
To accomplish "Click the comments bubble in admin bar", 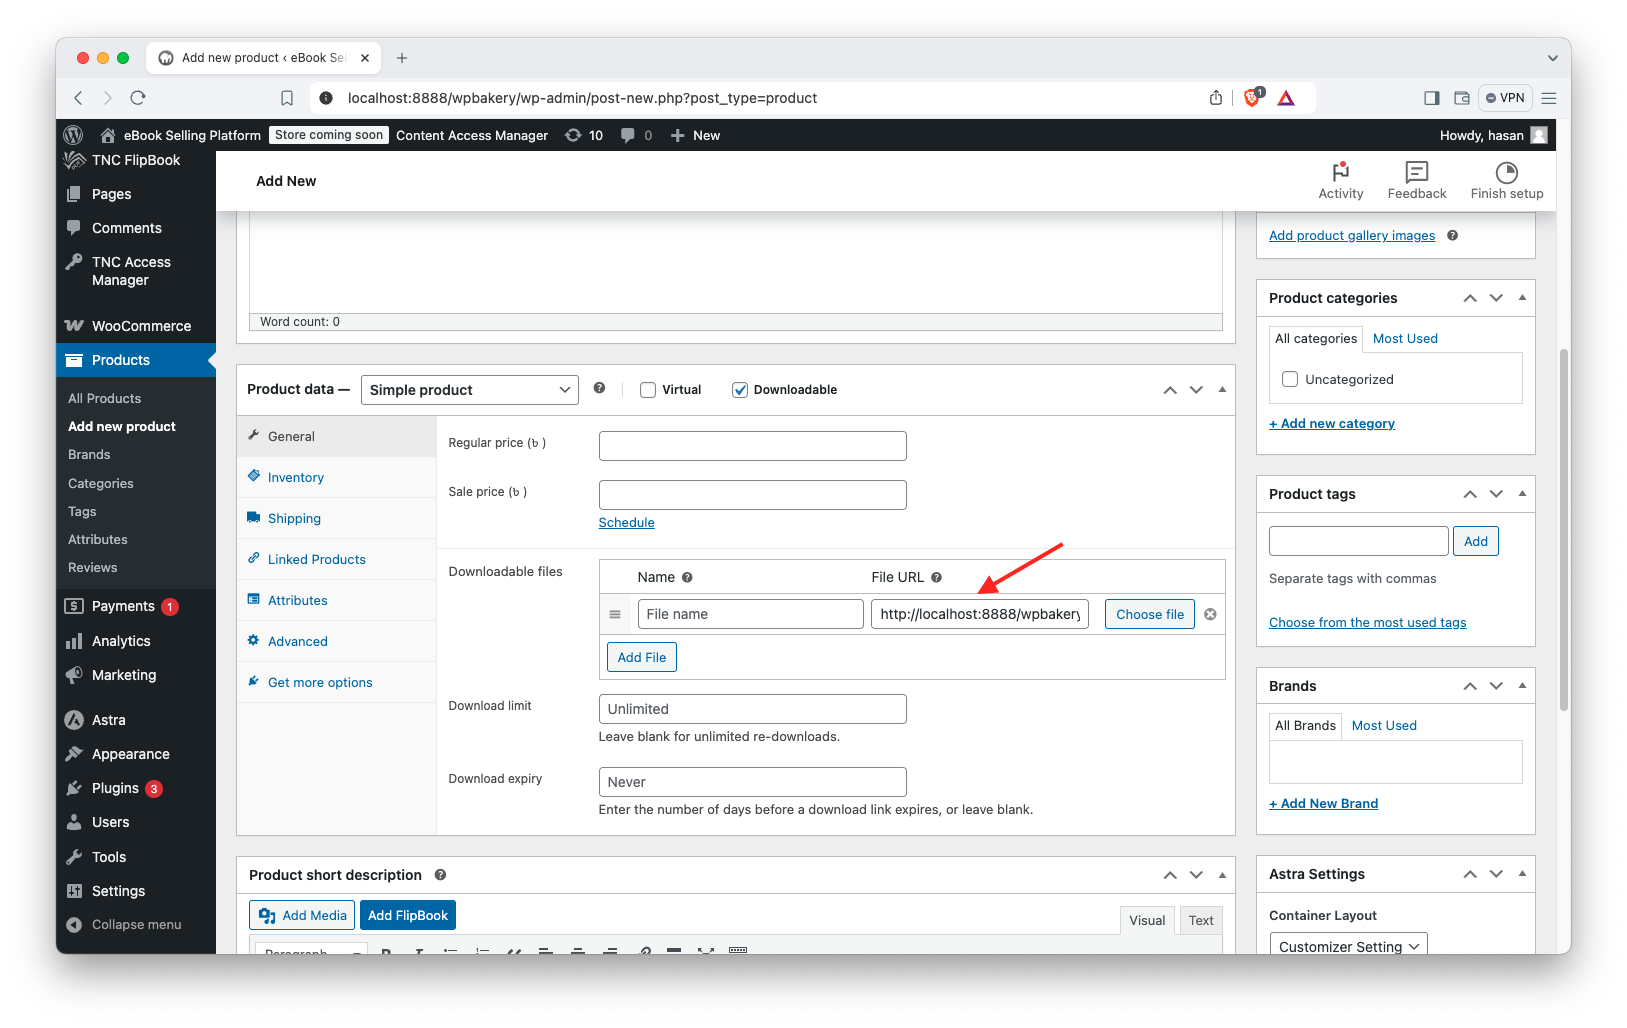I will (628, 135).
